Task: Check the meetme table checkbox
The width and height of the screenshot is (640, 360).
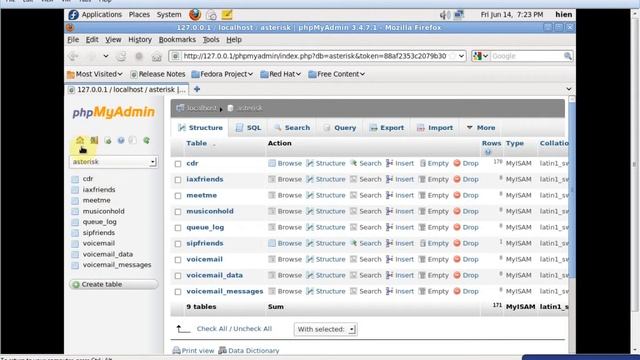Action: click(x=178, y=196)
